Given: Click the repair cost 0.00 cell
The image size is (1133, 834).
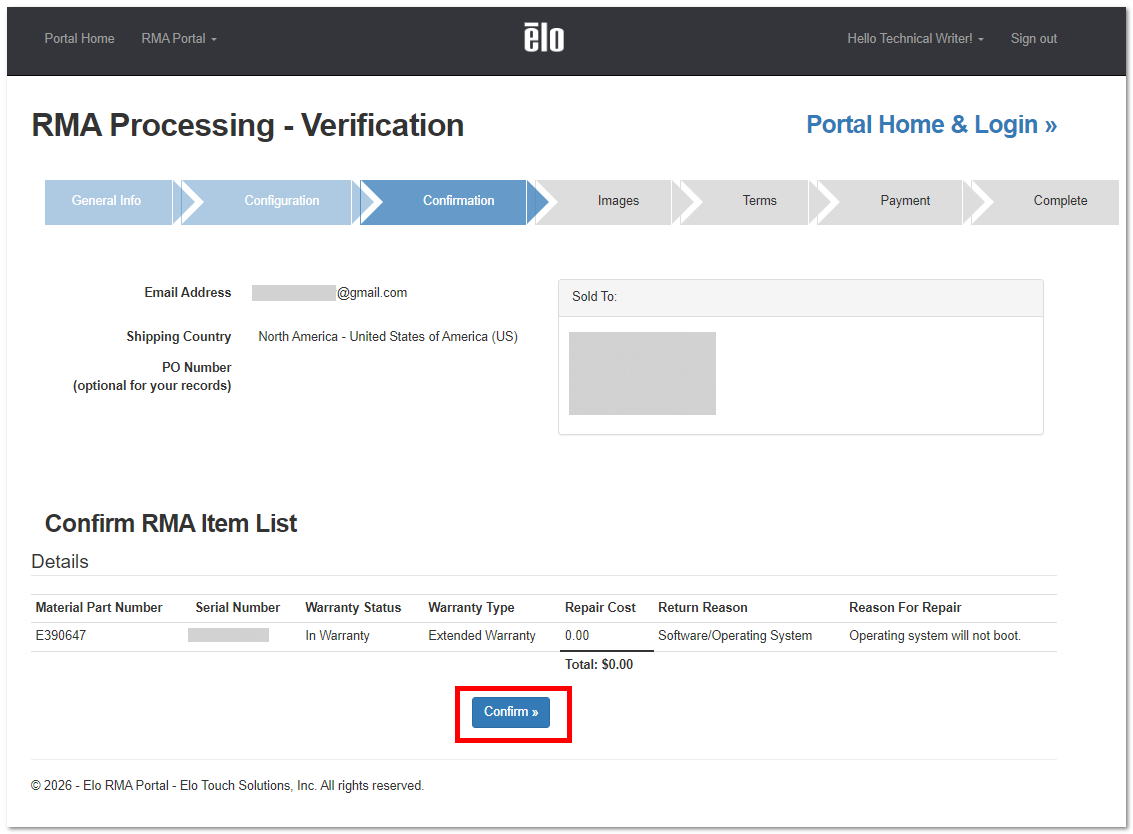Looking at the screenshot, I should point(577,635).
